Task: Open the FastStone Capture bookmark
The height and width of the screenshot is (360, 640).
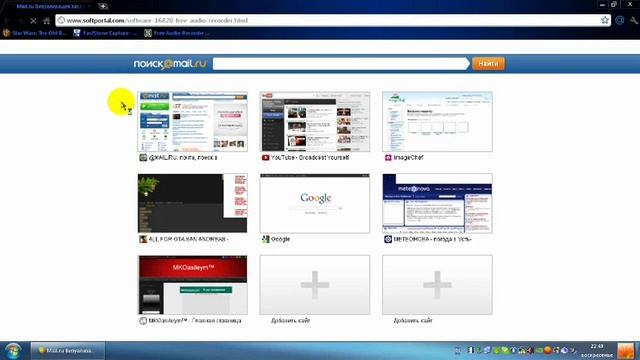Action: [x=105, y=33]
